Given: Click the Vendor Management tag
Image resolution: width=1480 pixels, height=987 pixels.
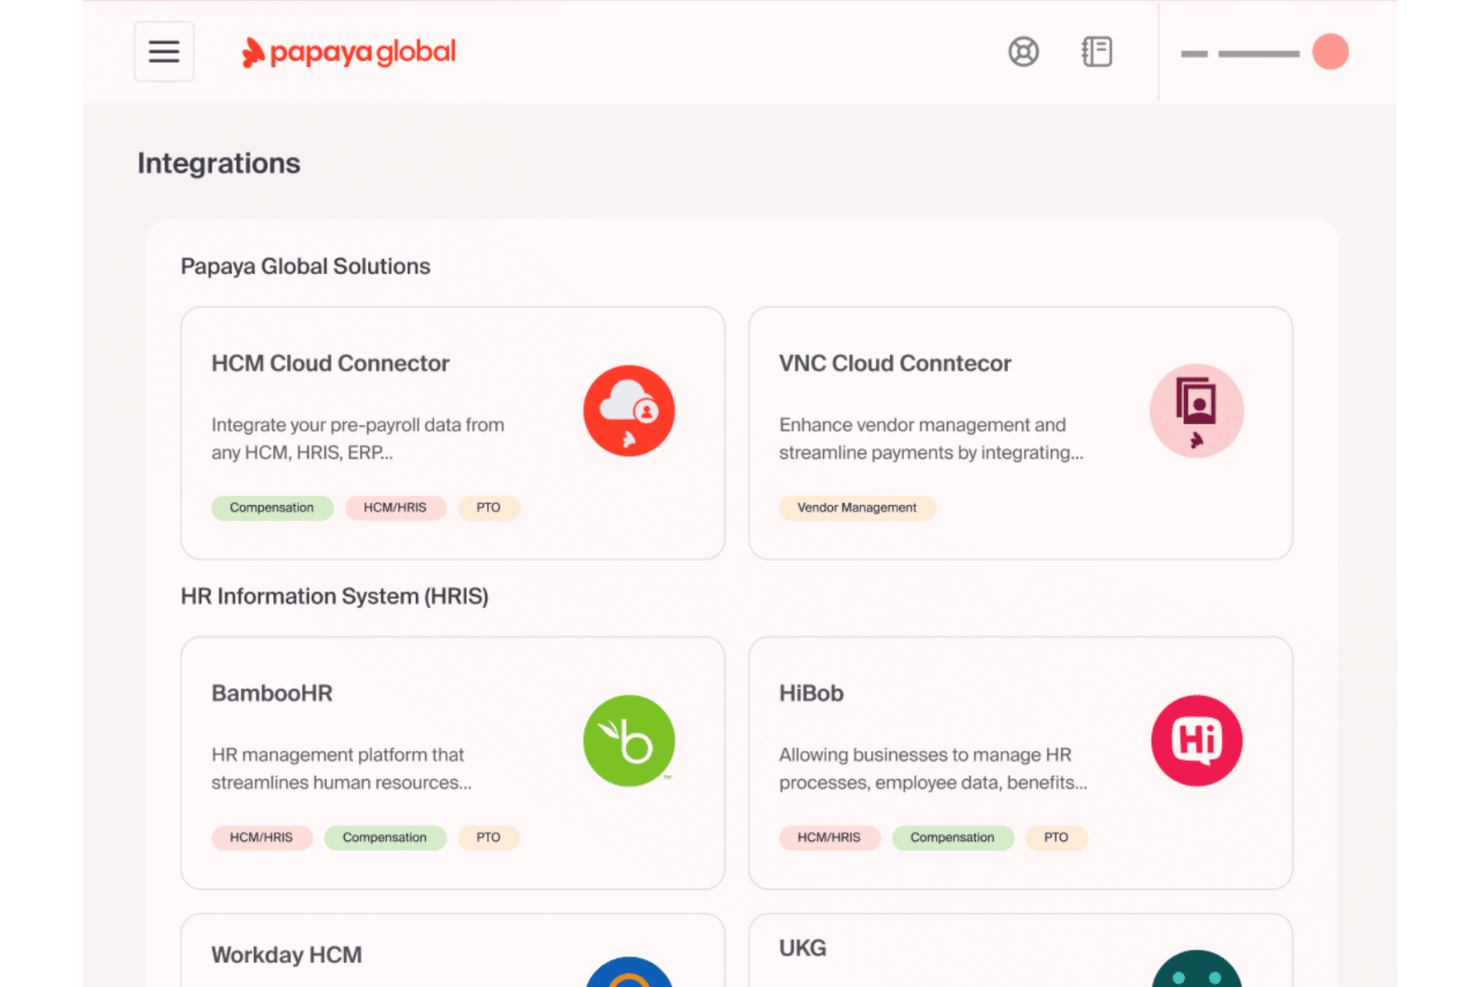Looking at the screenshot, I should 857,508.
